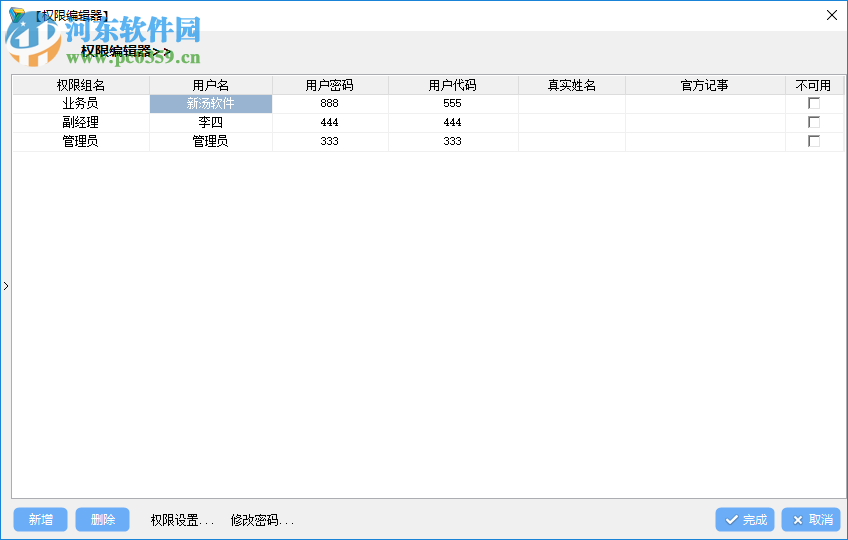This screenshot has height=540, width=848.
Task: Select the 新汤软件 username cell
Action: [x=211, y=103]
